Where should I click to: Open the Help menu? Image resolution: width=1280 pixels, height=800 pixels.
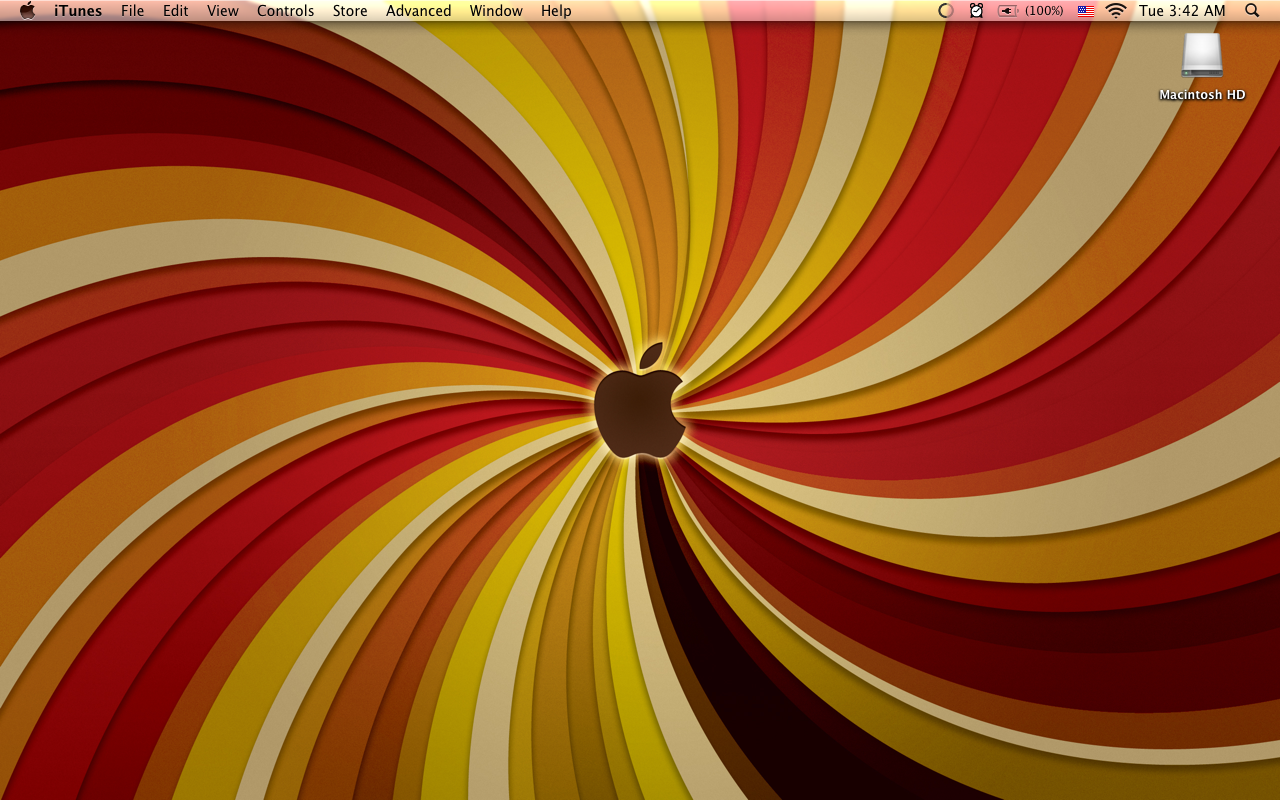(x=556, y=11)
